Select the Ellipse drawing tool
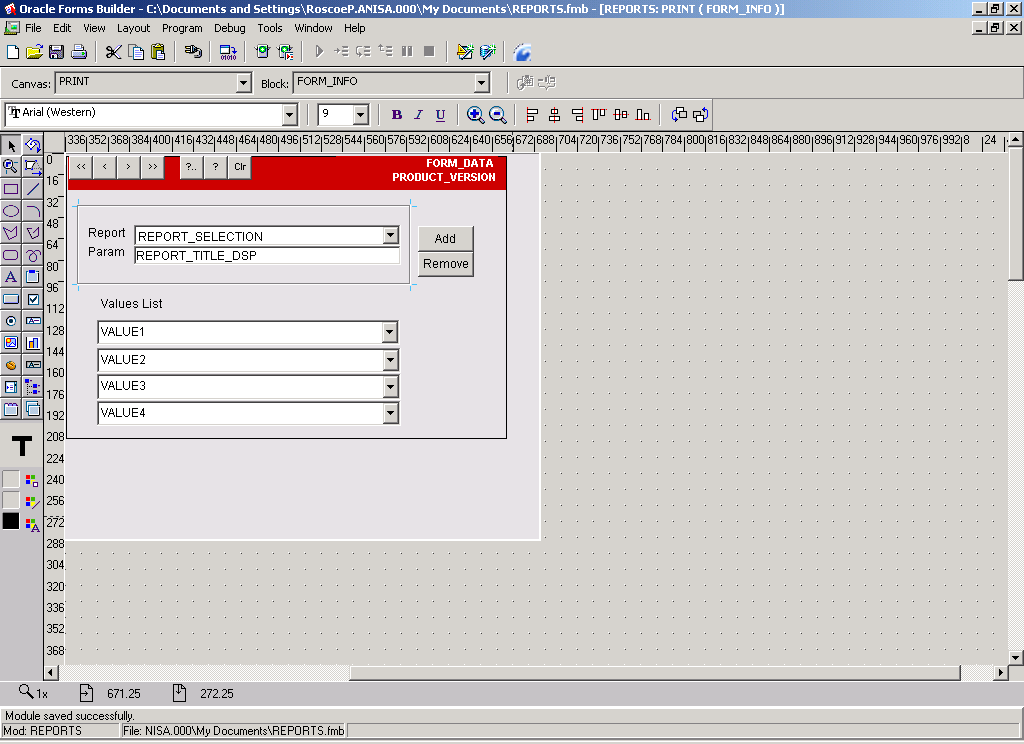The width and height of the screenshot is (1024, 744). pyautogui.click(x=10, y=211)
